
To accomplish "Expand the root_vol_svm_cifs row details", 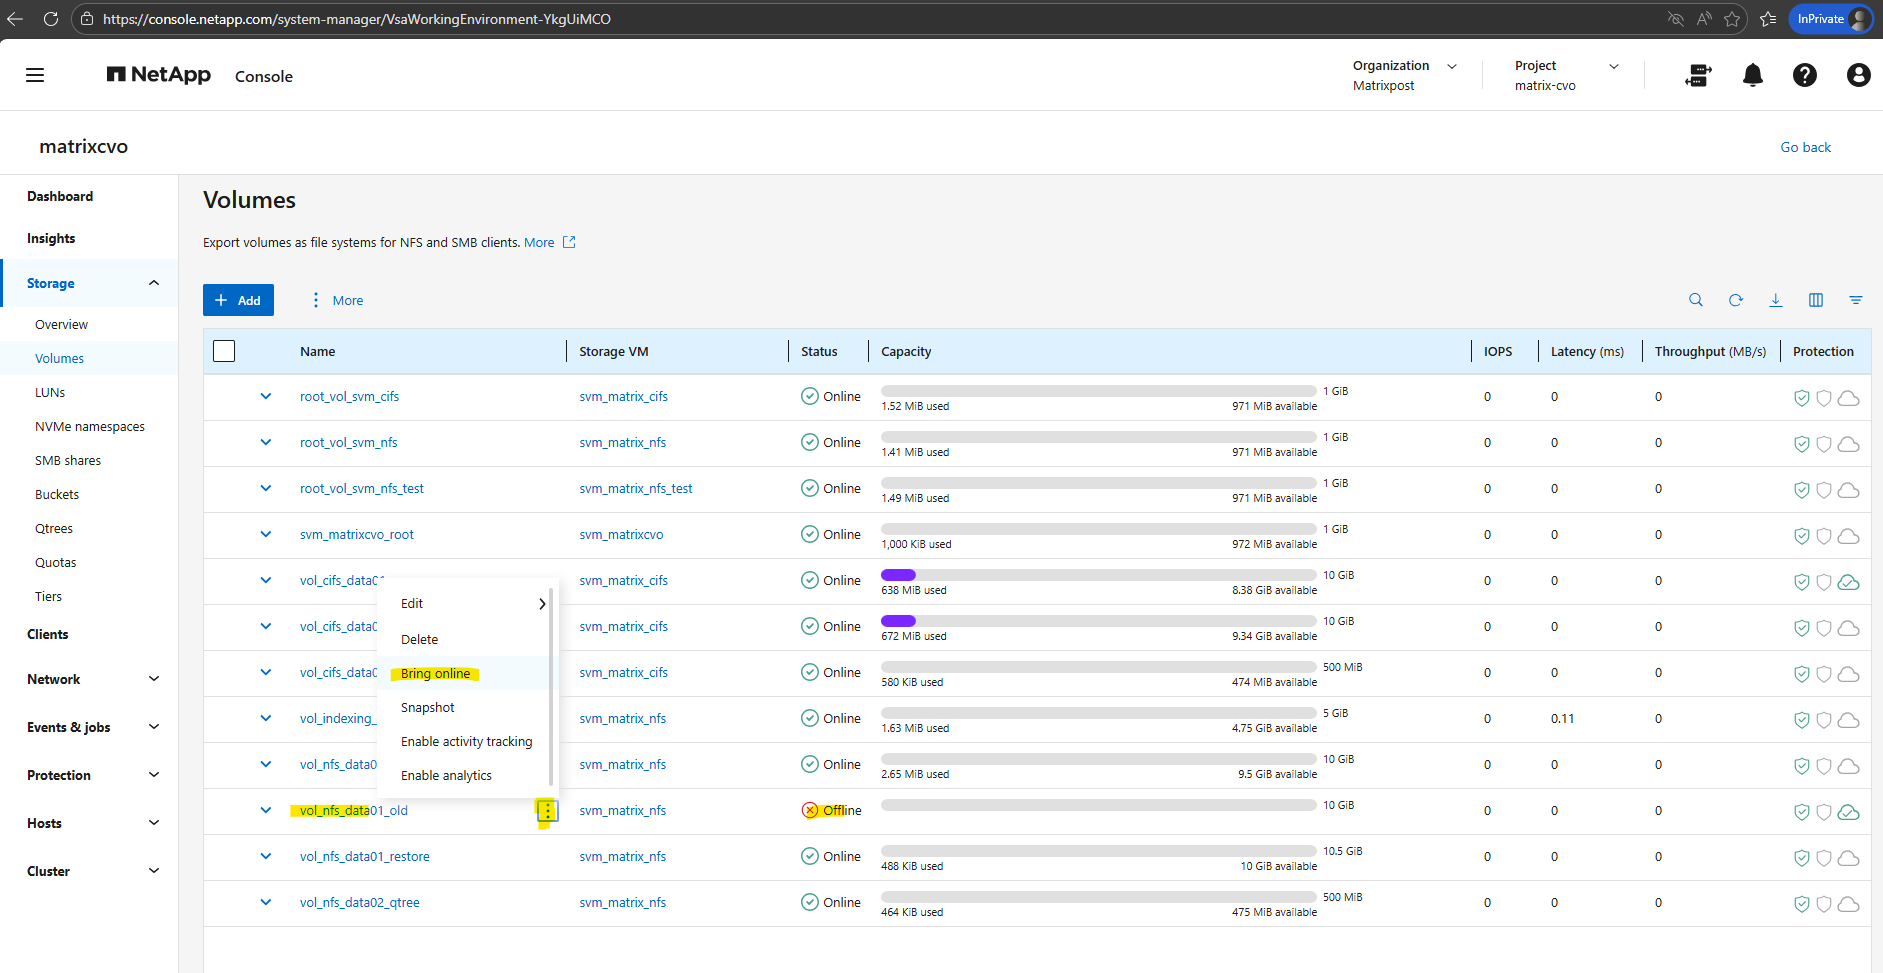I will (x=266, y=396).
